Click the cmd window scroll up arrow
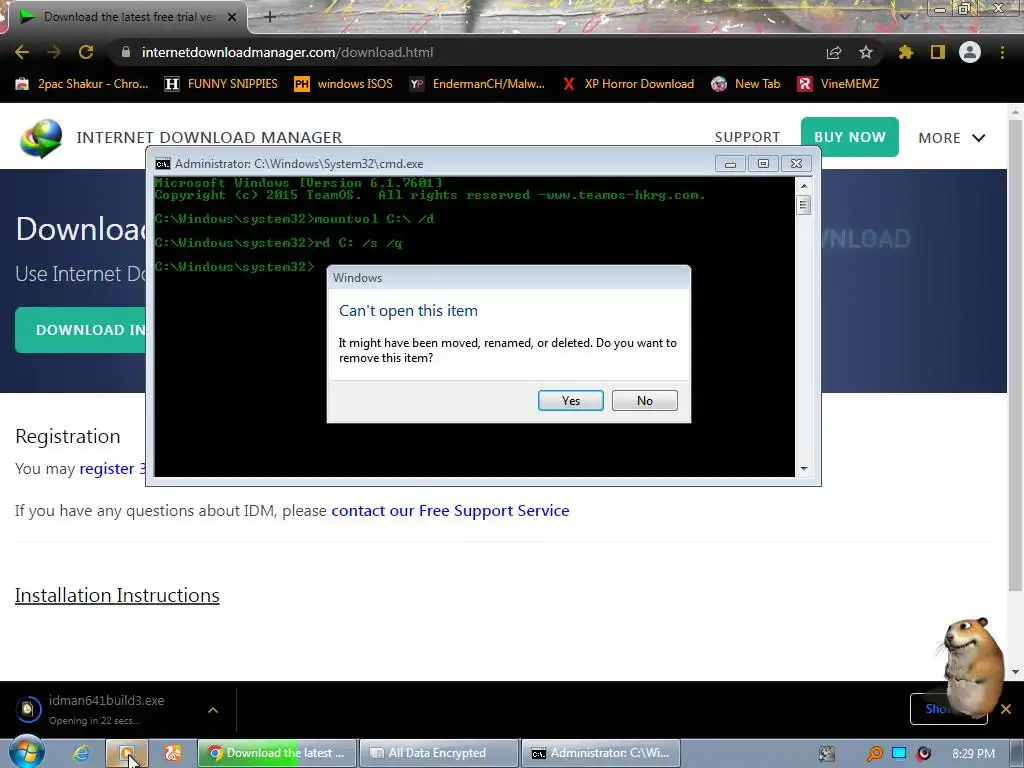 [804, 185]
